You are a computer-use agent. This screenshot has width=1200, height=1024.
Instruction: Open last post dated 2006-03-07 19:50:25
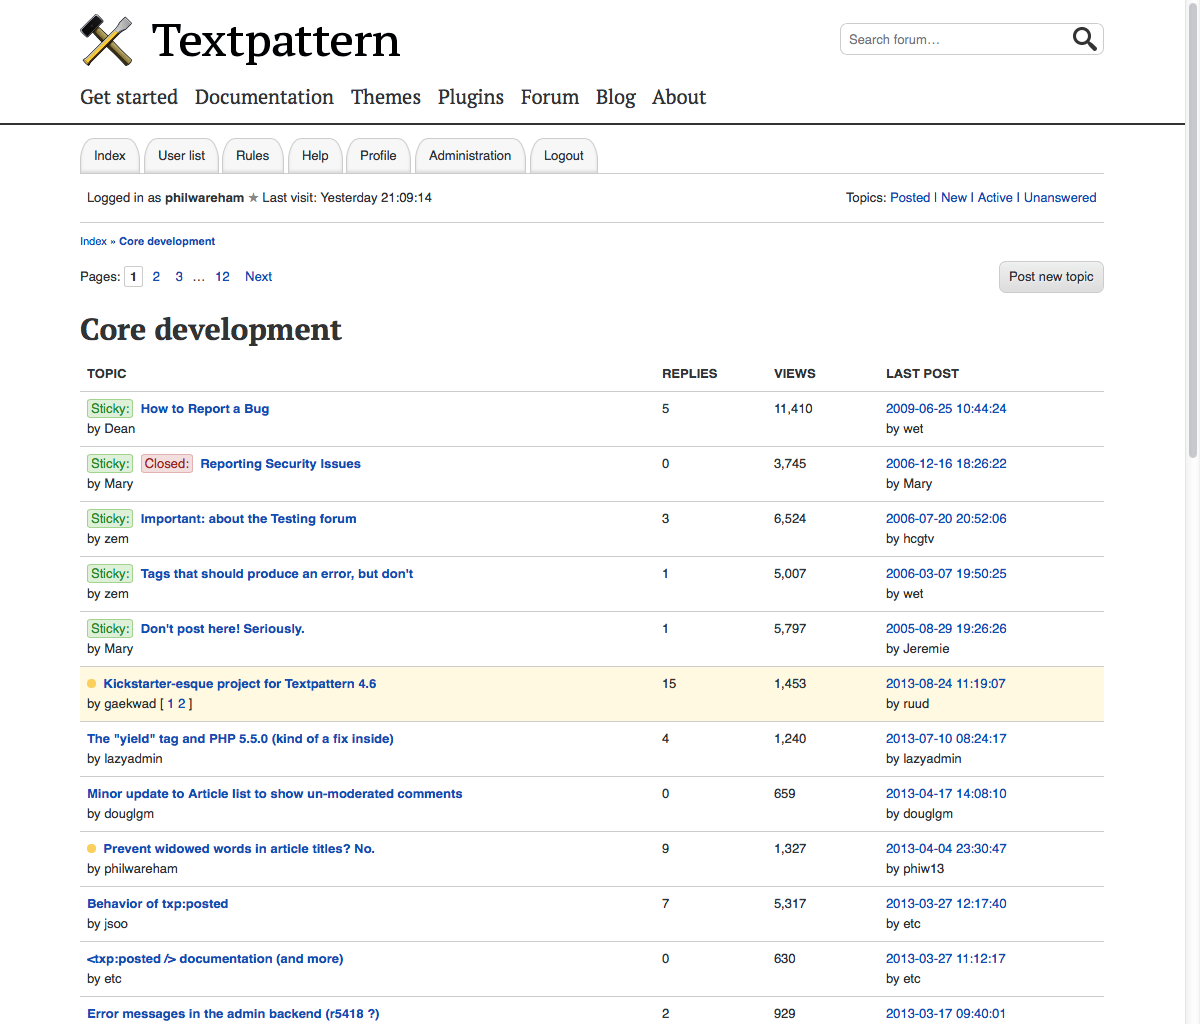(946, 574)
